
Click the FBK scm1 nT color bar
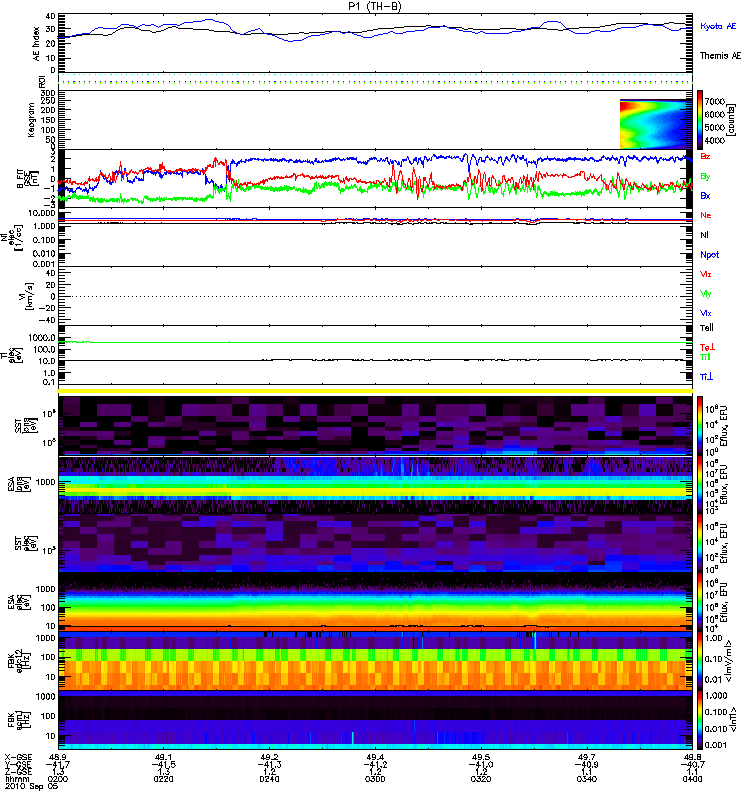pos(700,720)
